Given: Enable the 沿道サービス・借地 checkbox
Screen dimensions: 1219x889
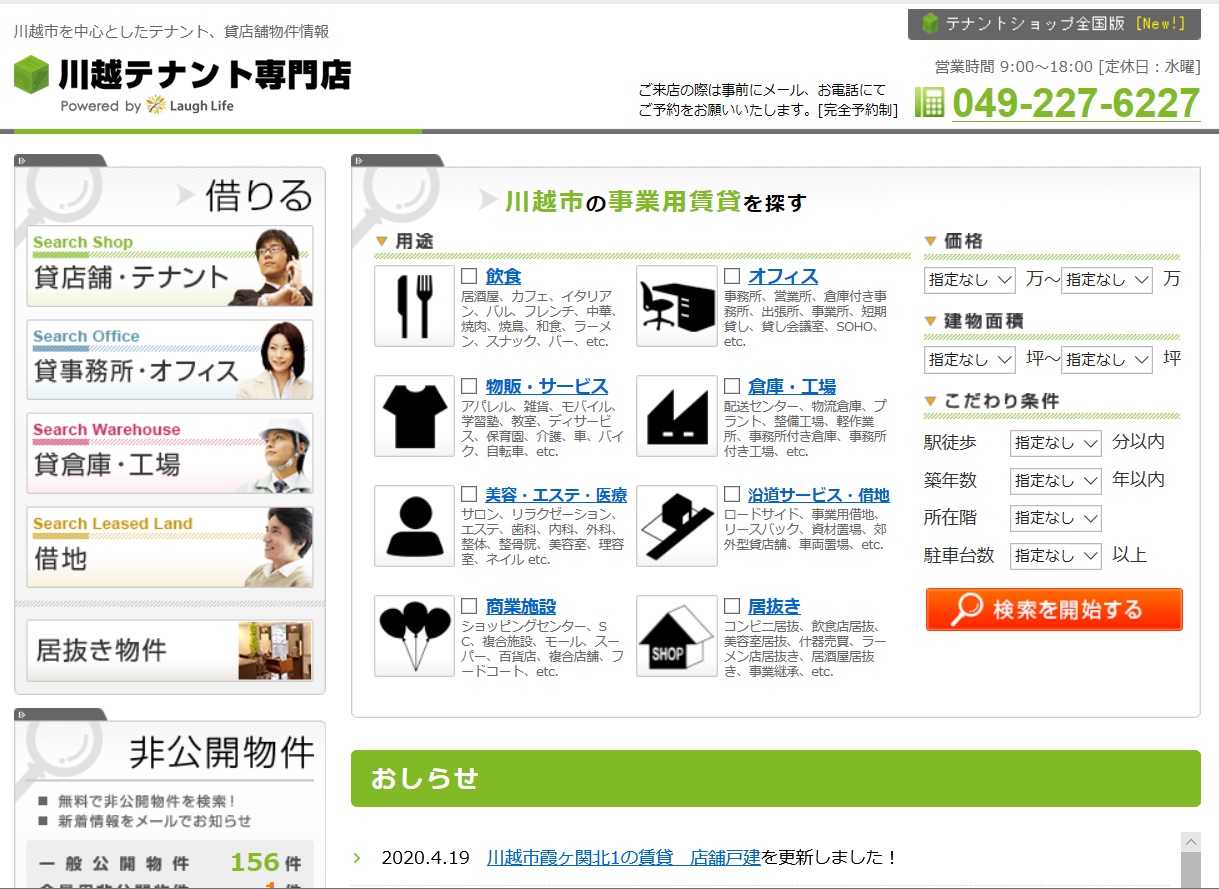Looking at the screenshot, I should (732, 494).
